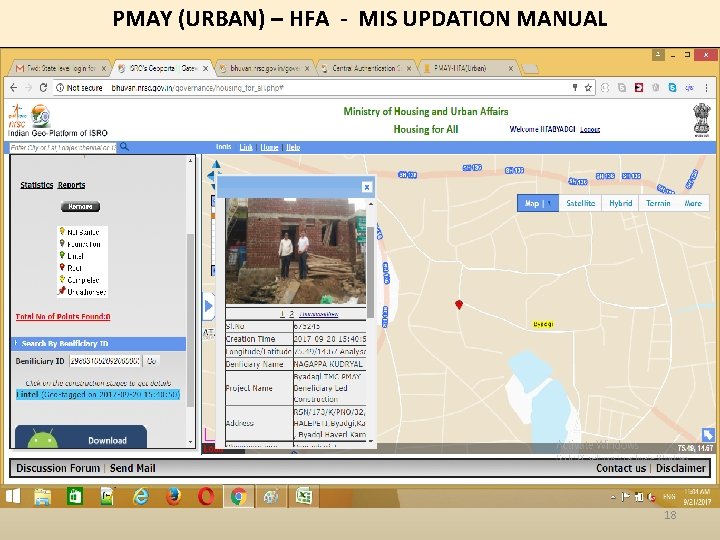
Task: Click the overview map icon at map corner
Action: pos(708,434)
